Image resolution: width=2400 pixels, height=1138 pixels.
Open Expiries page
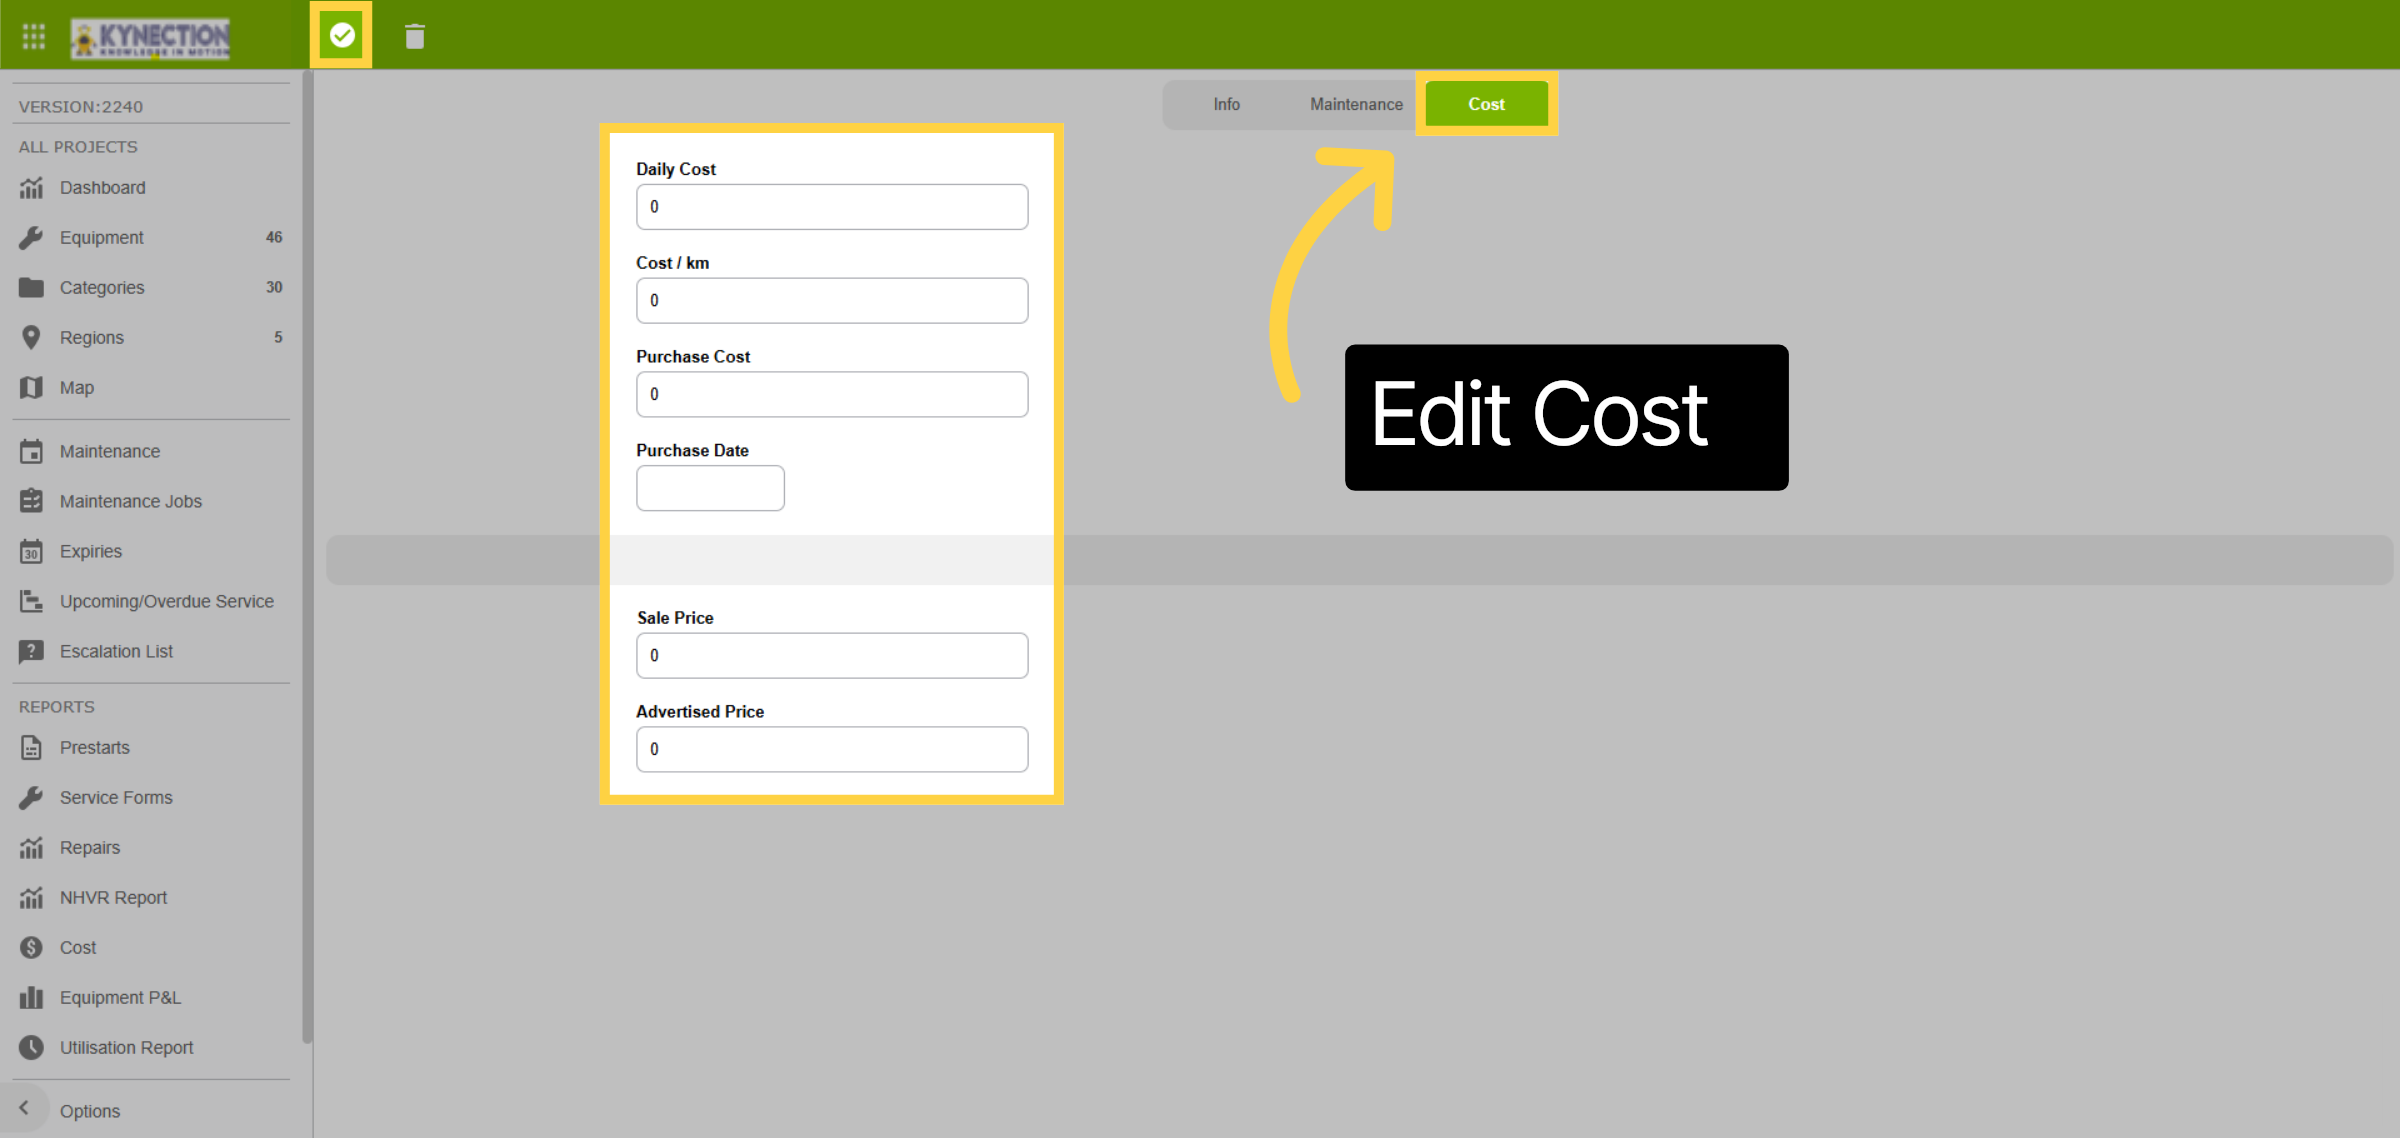(x=91, y=552)
